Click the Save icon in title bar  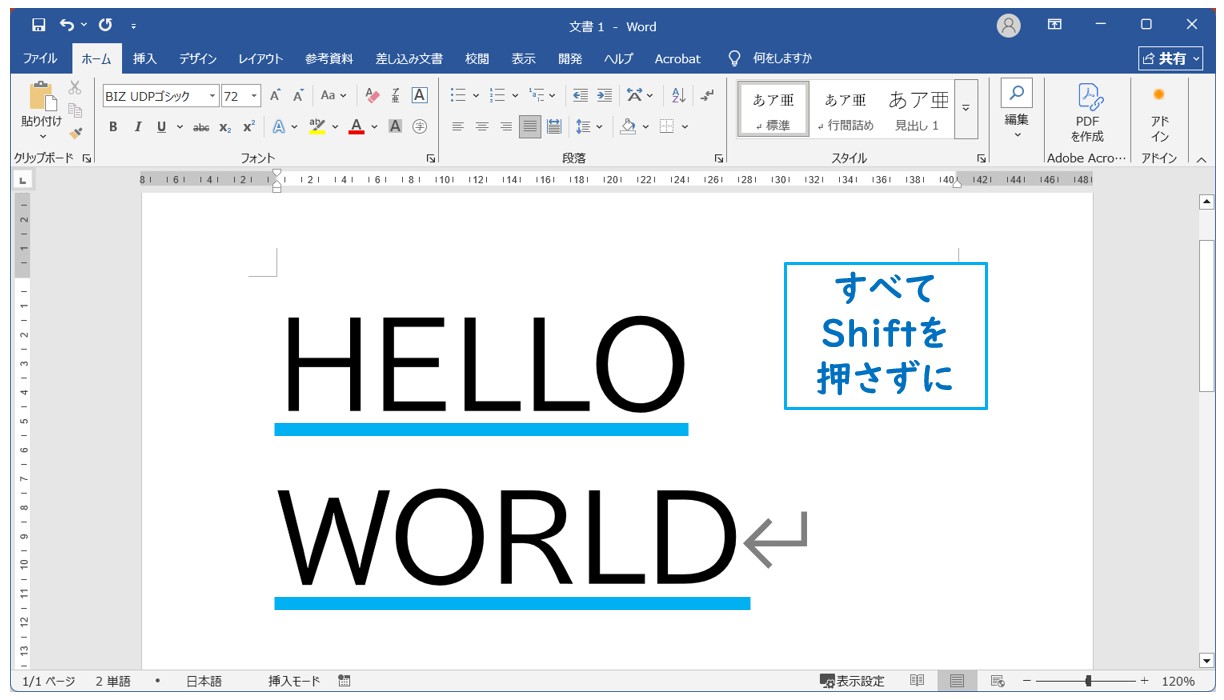39,25
